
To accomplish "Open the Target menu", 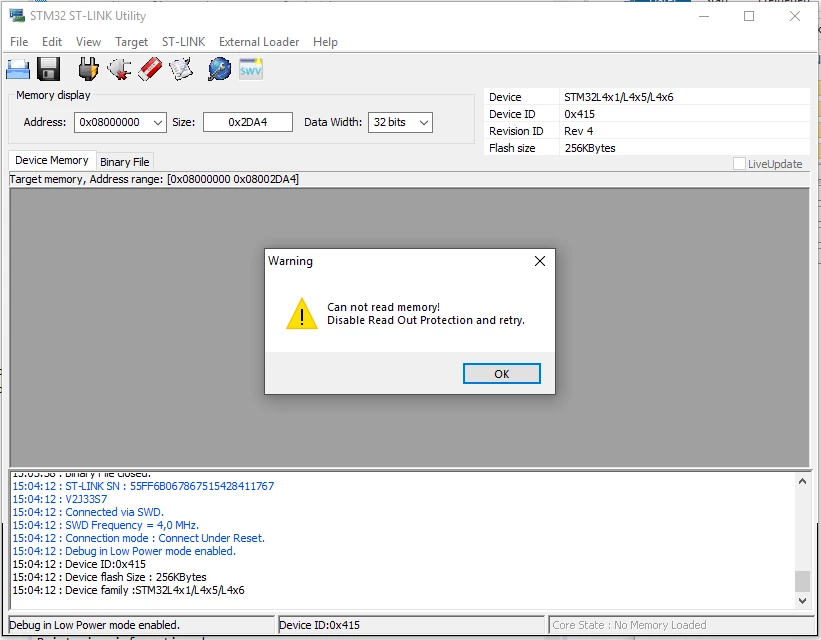I will [131, 42].
